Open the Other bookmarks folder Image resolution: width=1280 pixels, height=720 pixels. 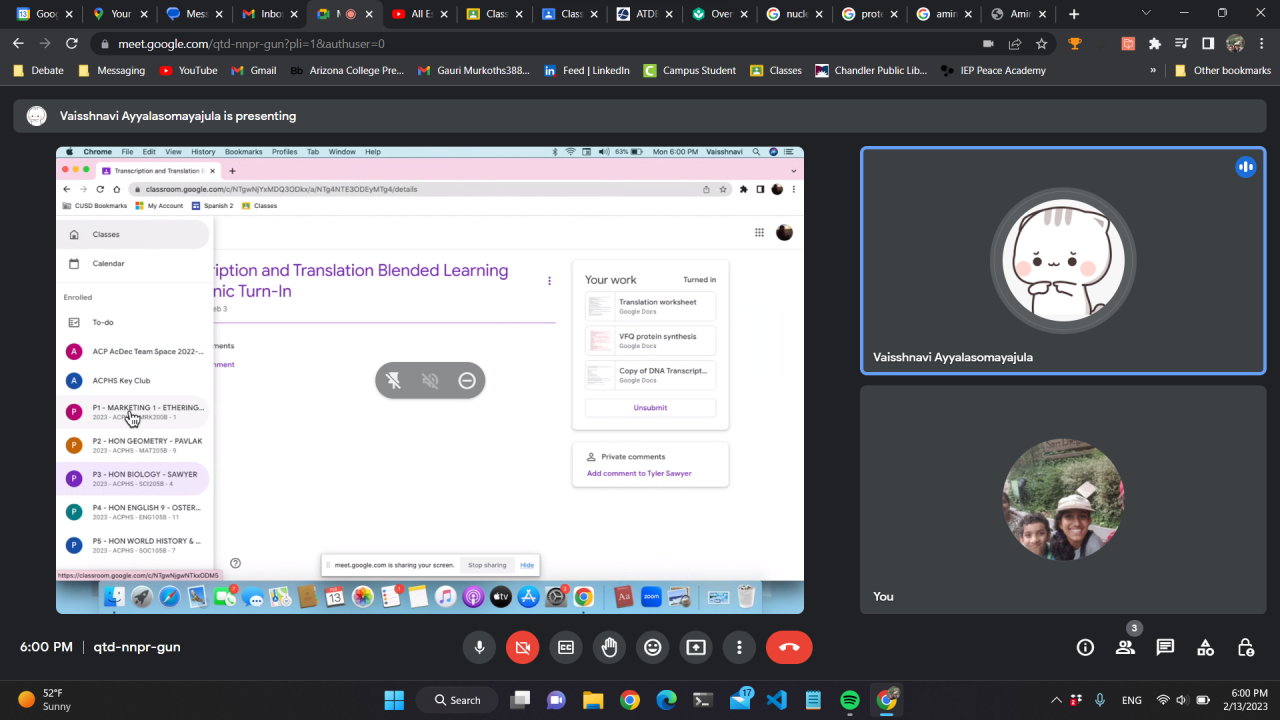pos(1222,70)
